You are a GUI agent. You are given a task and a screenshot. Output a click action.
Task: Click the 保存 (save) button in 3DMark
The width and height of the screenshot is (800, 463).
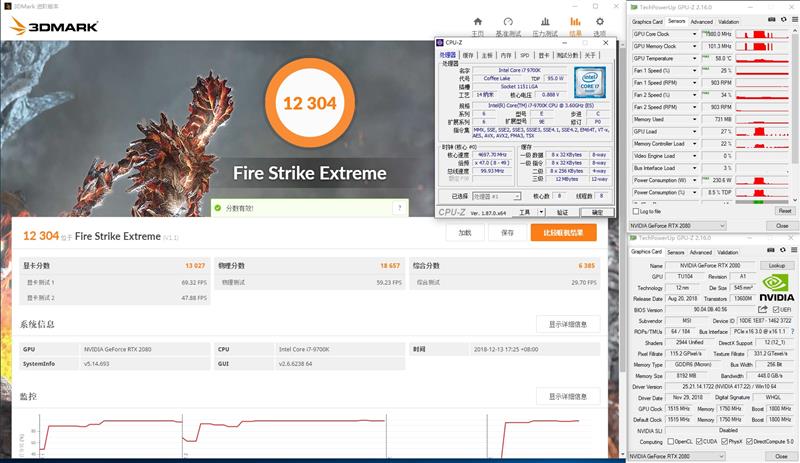click(x=507, y=233)
